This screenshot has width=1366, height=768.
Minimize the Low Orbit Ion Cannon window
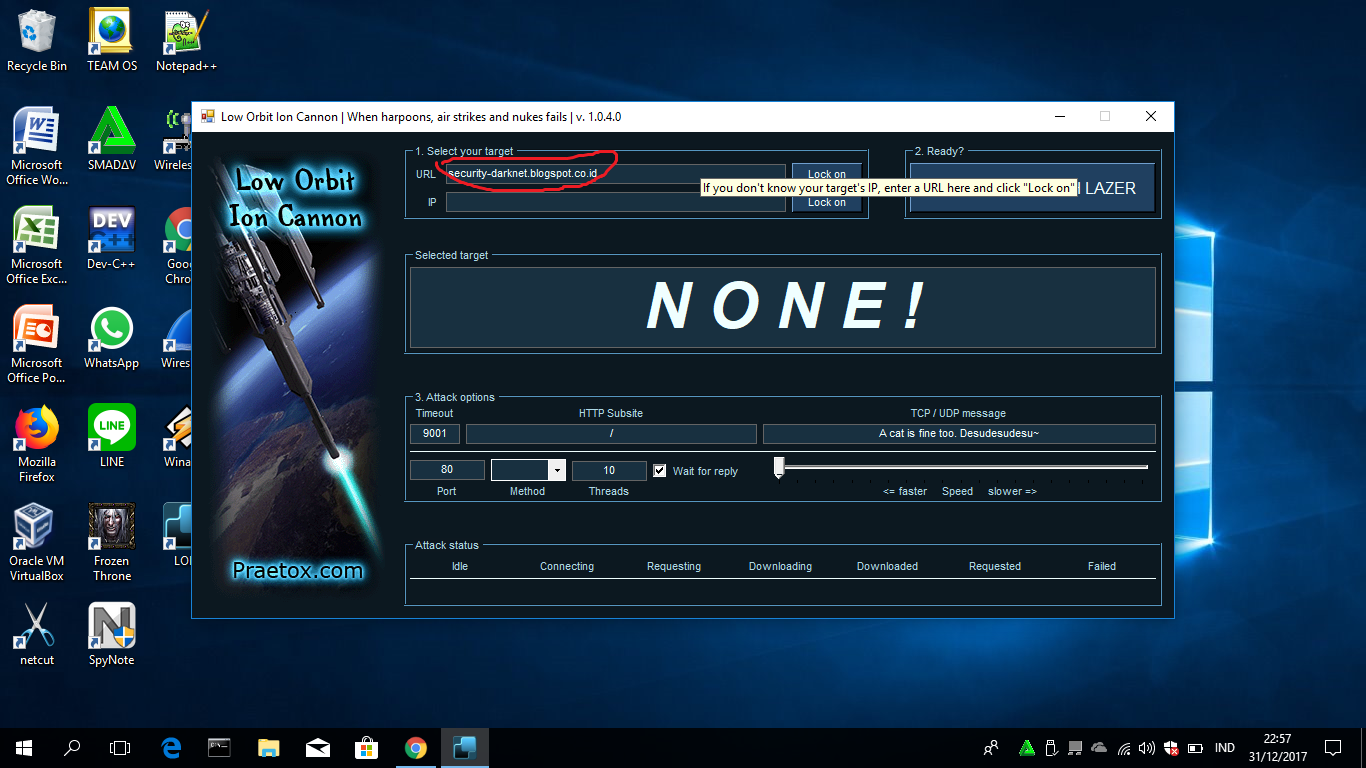coord(1059,116)
